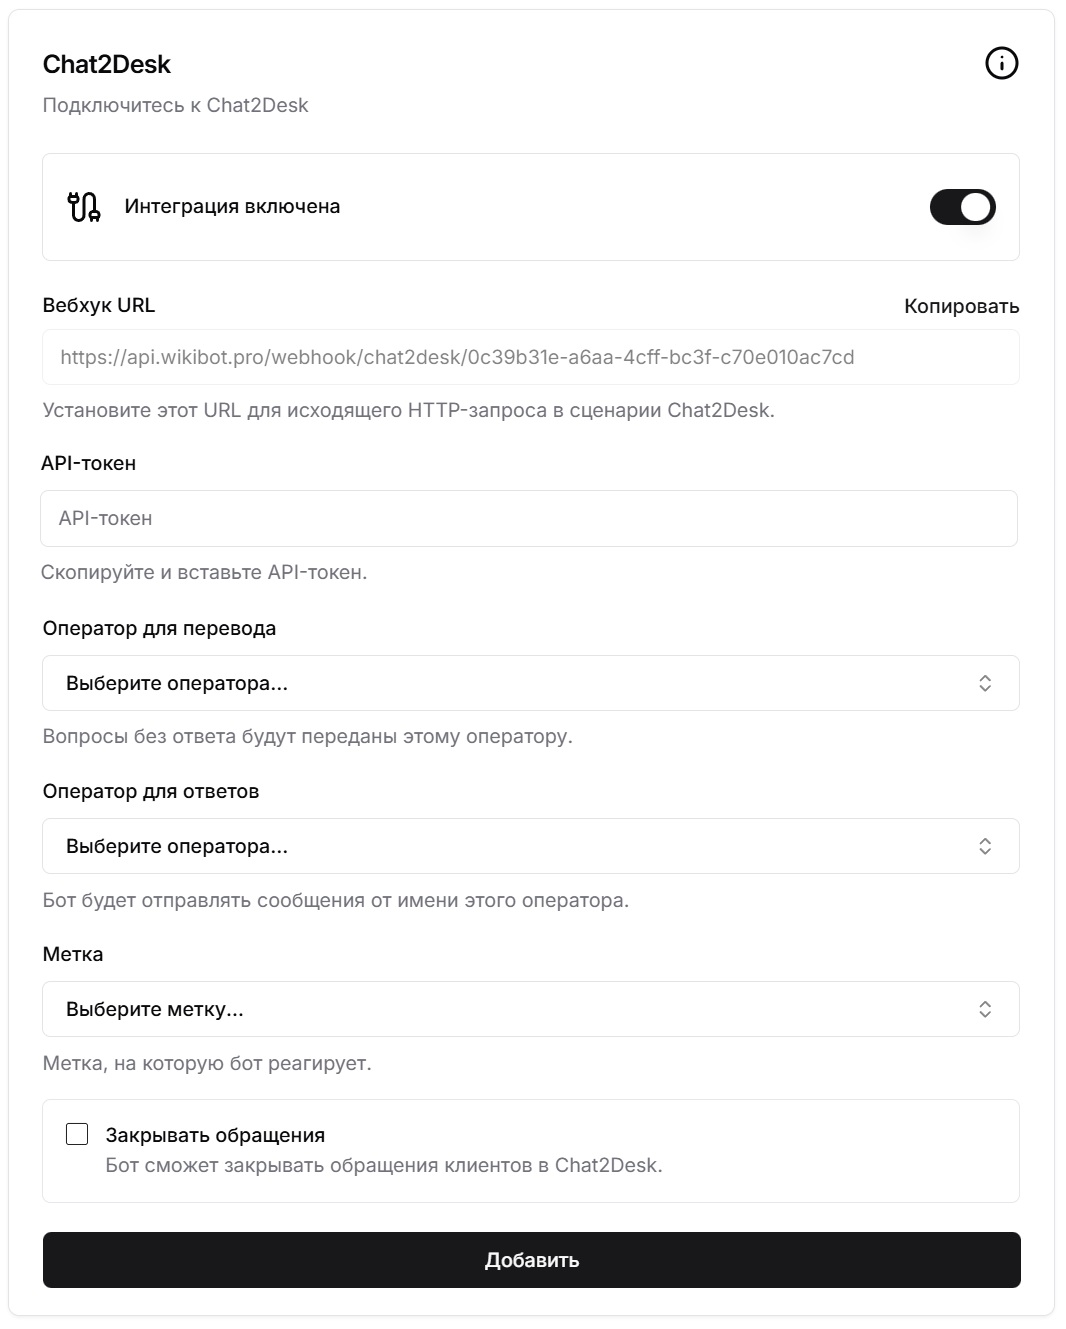Click the info icon beside Chat2Desk title
The image size is (1066, 1329).
(x=1001, y=64)
